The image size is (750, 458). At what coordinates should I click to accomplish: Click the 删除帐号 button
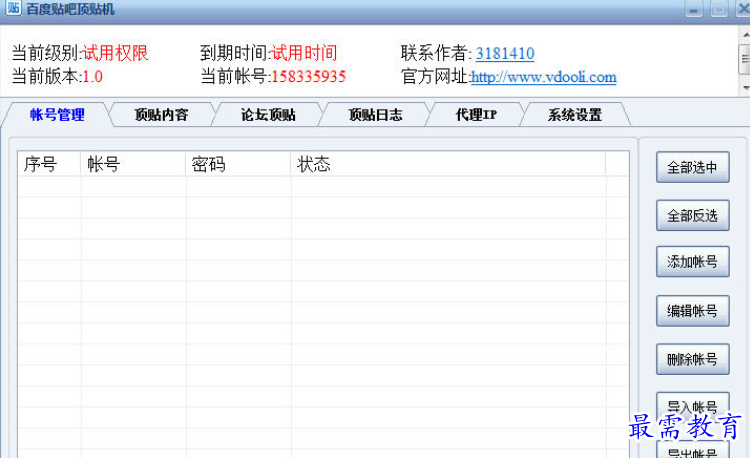coord(693,359)
